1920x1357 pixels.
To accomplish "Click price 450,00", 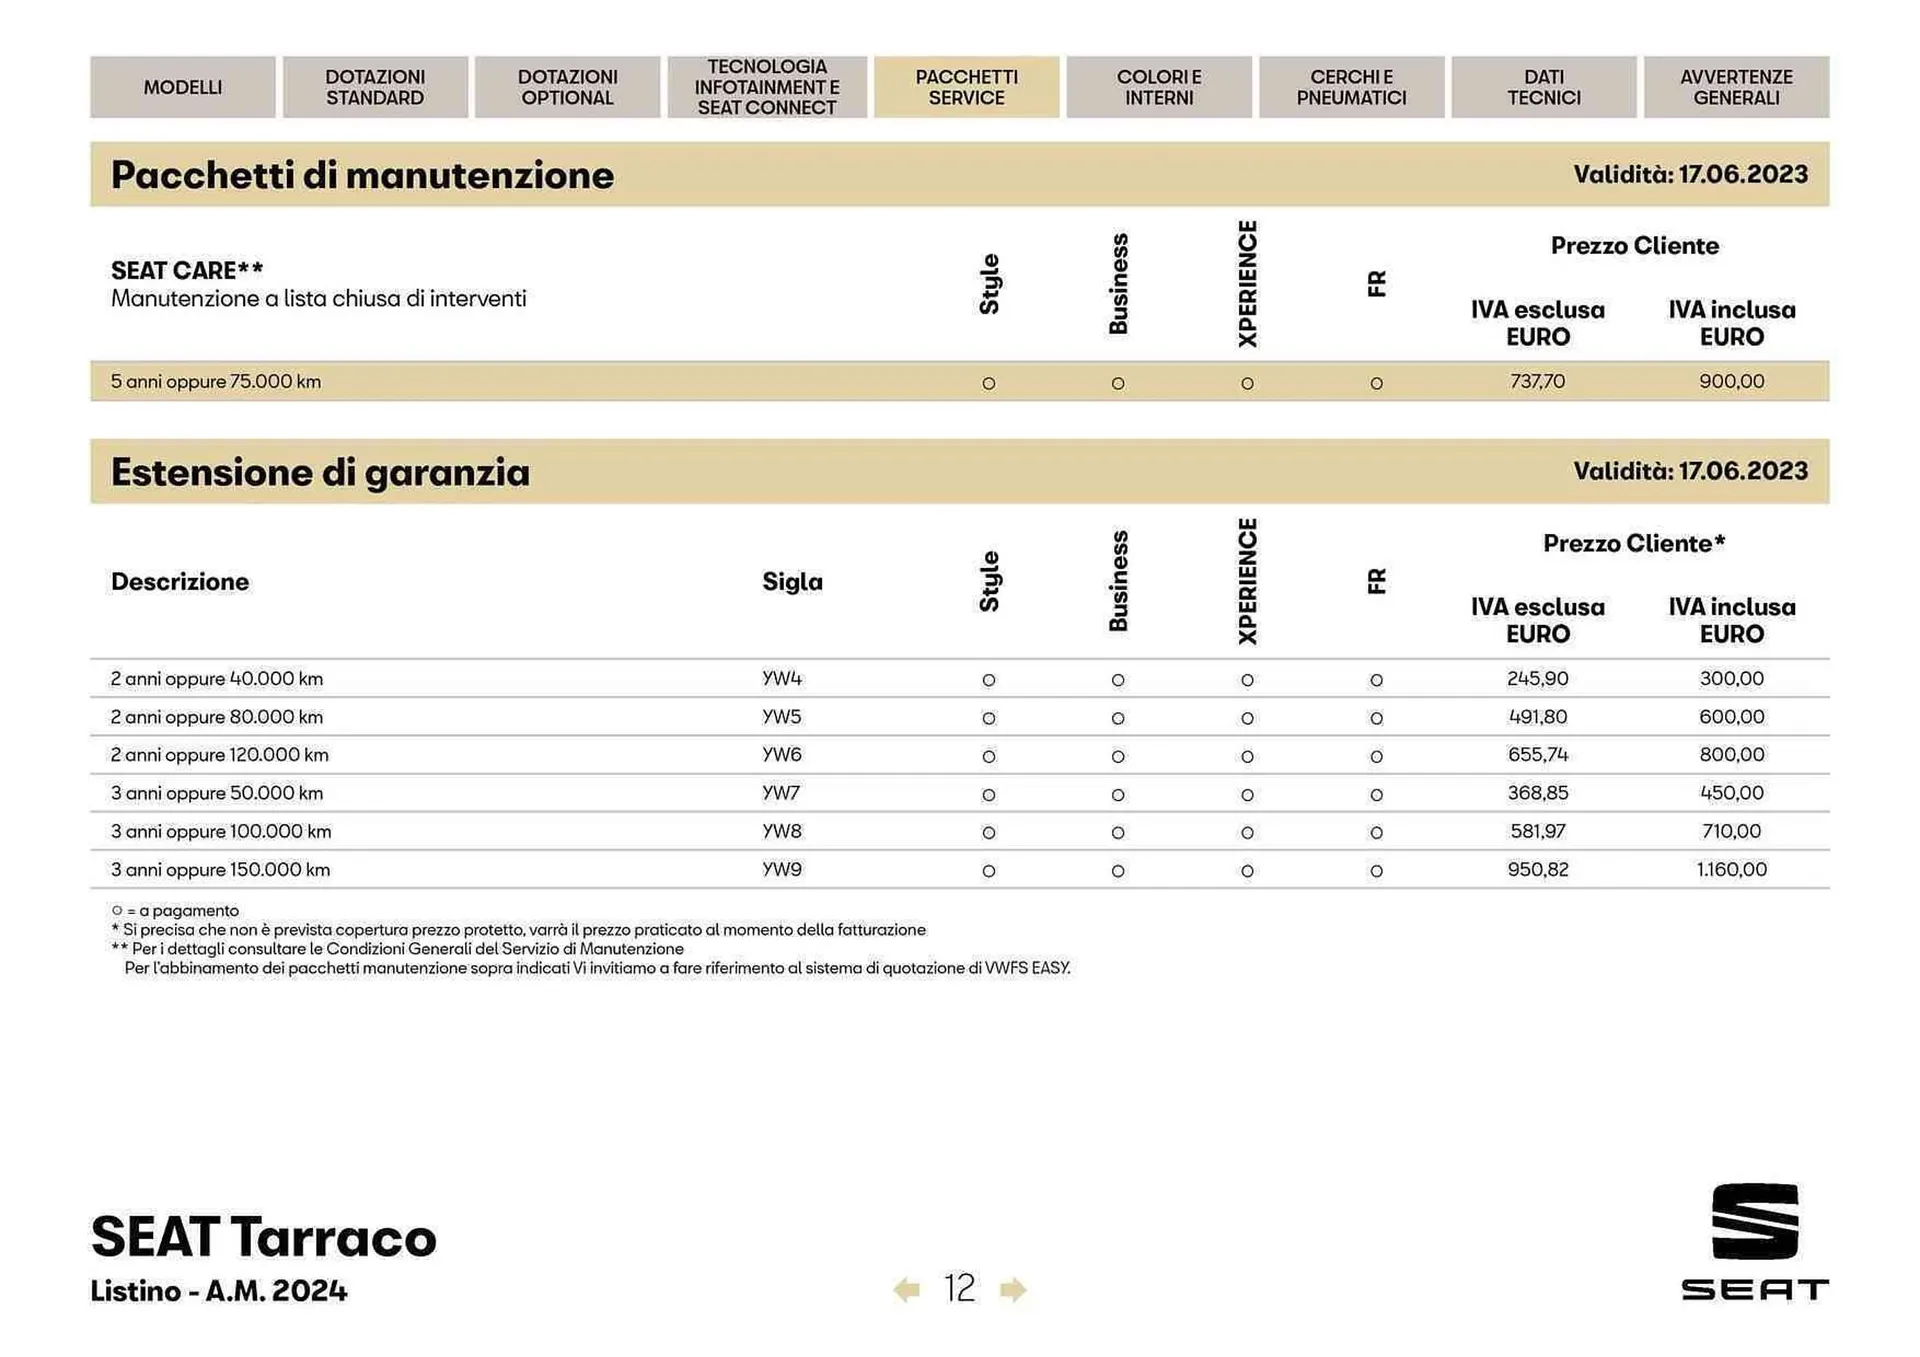I will coord(1731,793).
